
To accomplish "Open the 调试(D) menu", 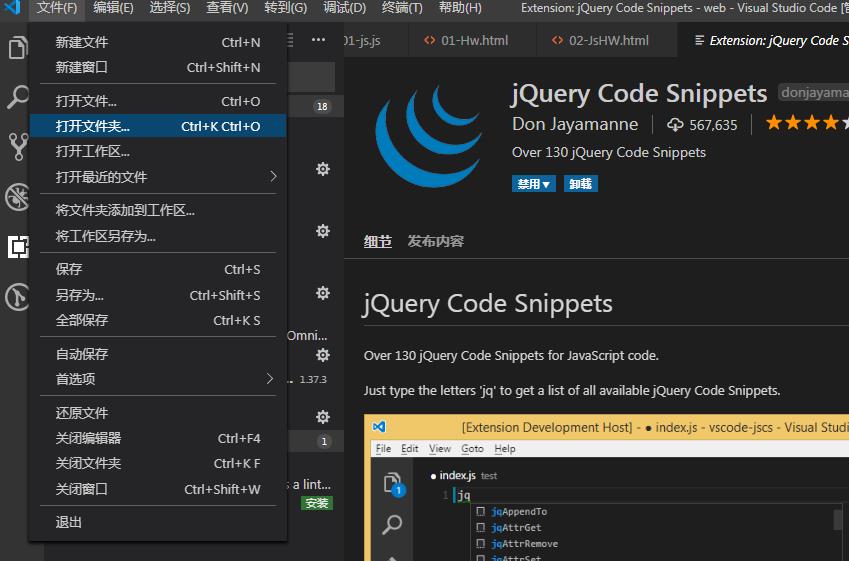I will coord(344,8).
